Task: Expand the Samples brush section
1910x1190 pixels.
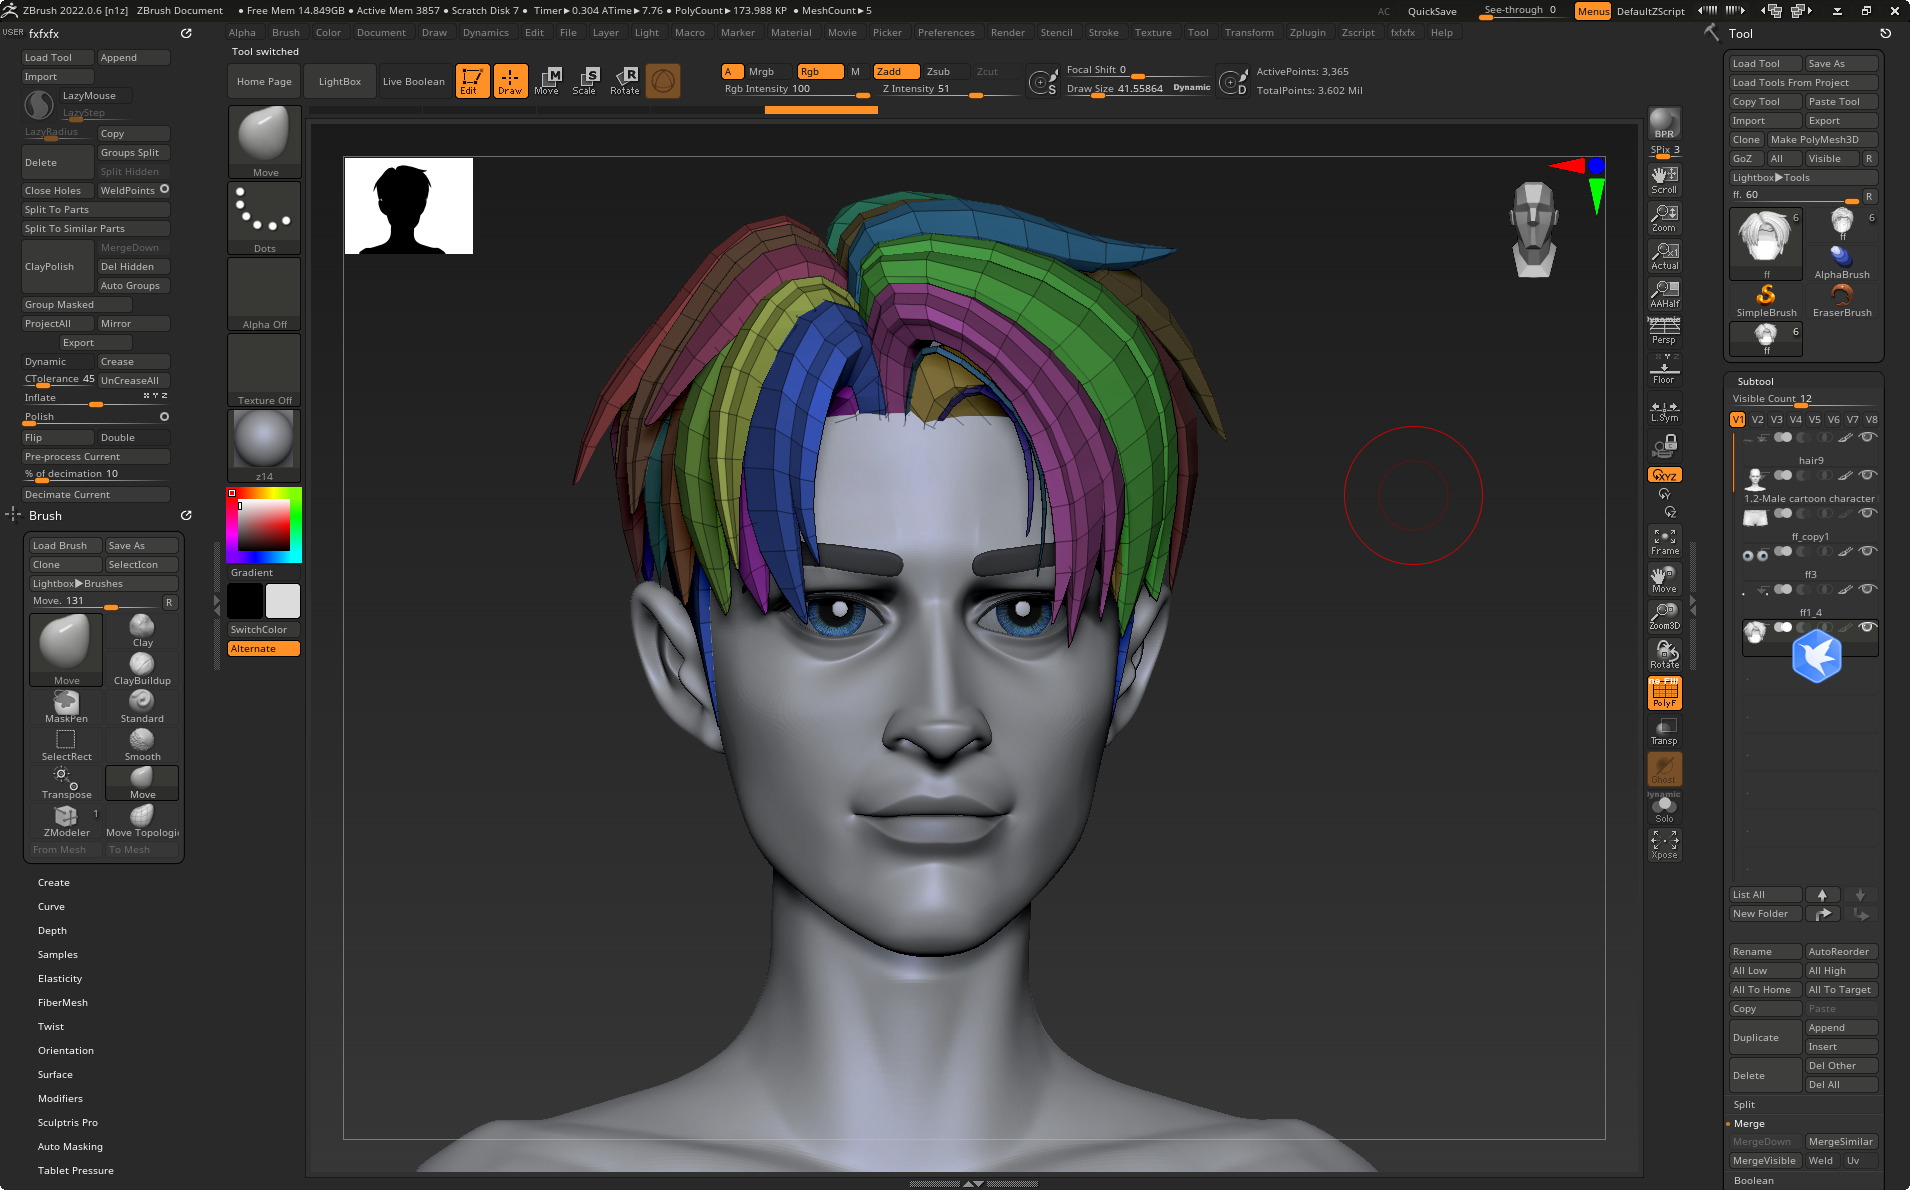Action: (58, 955)
